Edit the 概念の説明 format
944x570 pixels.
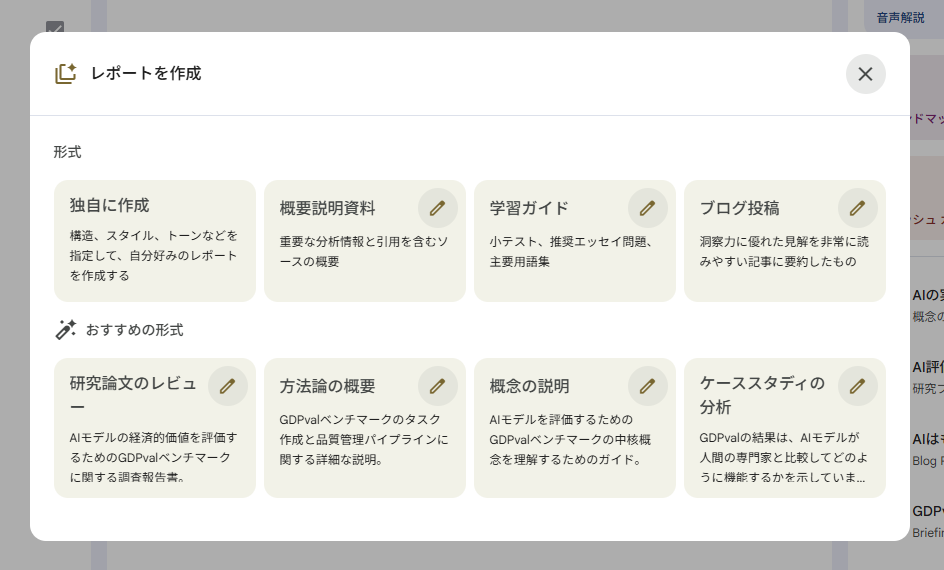tap(647, 386)
